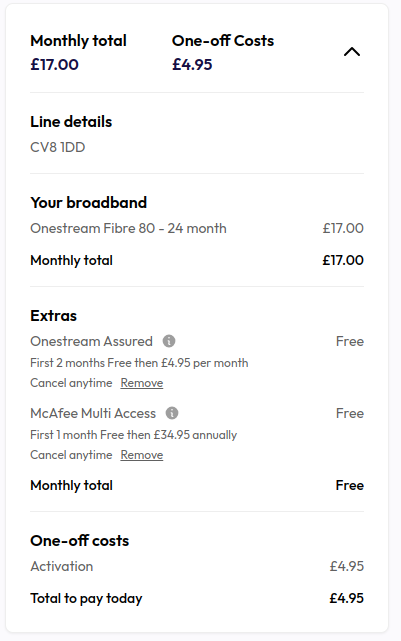The width and height of the screenshot is (401, 641).
Task: Click the CV8 1DD postcode text
Action: pyautogui.click(x=58, y=147)
